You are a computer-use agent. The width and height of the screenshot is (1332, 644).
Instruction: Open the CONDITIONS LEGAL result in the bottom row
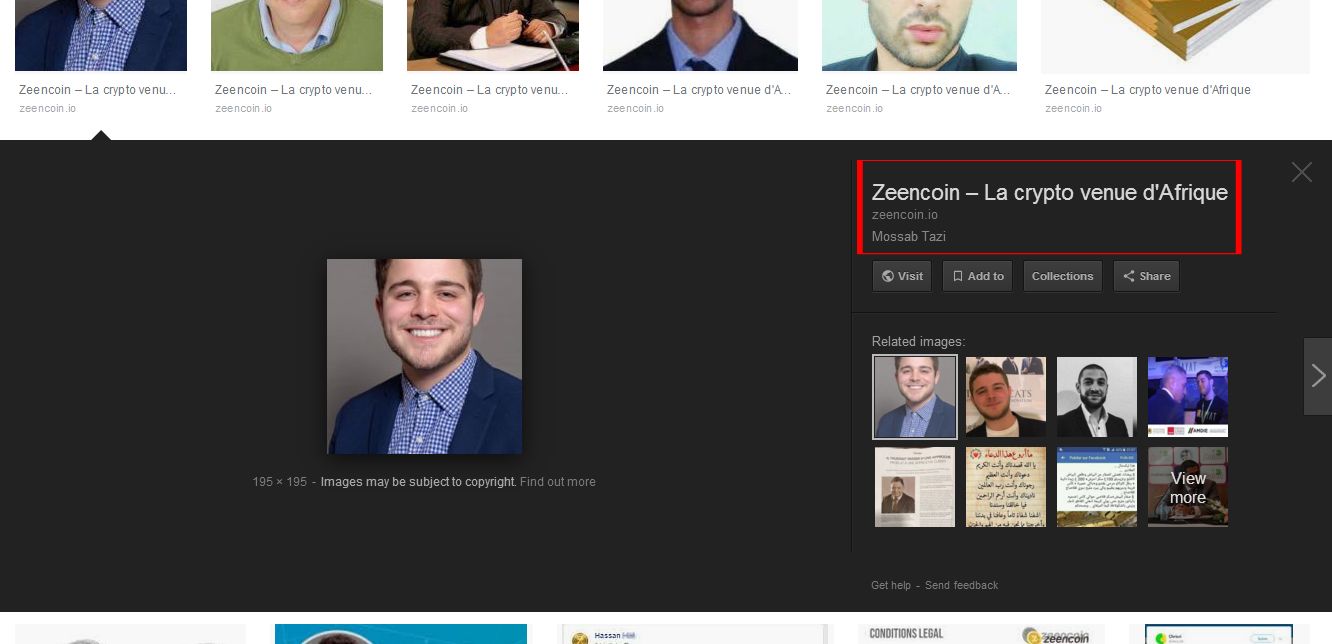[981, 634]
